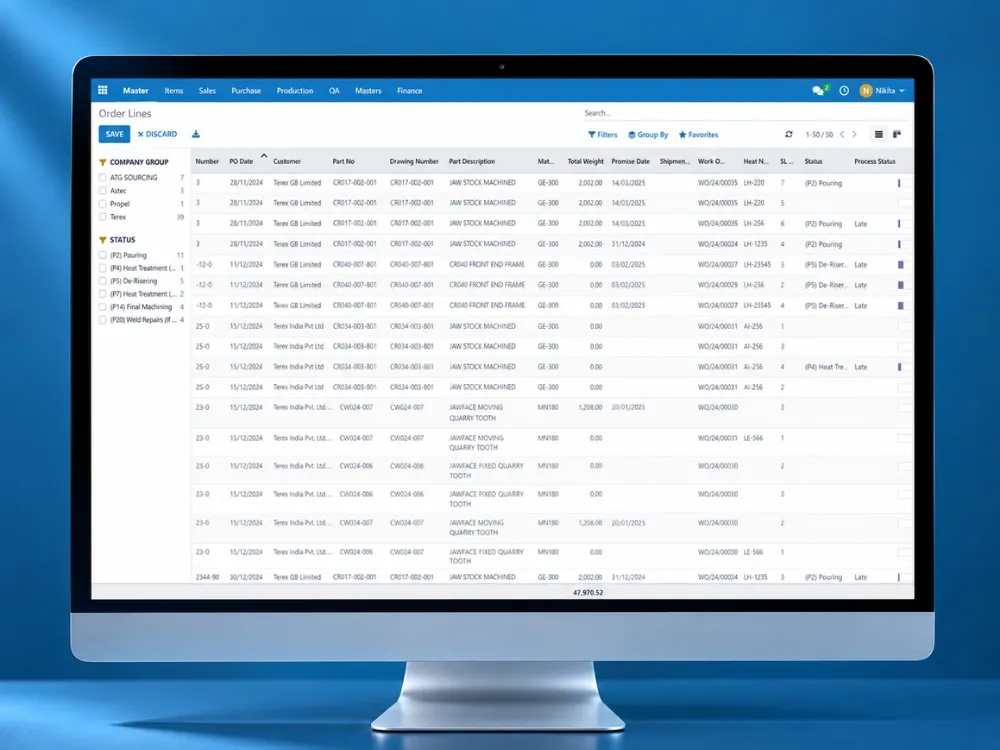Open the QA menu
Viewport: 1000px width, 750px height.
pyautogui.click(x=334, y=91)
